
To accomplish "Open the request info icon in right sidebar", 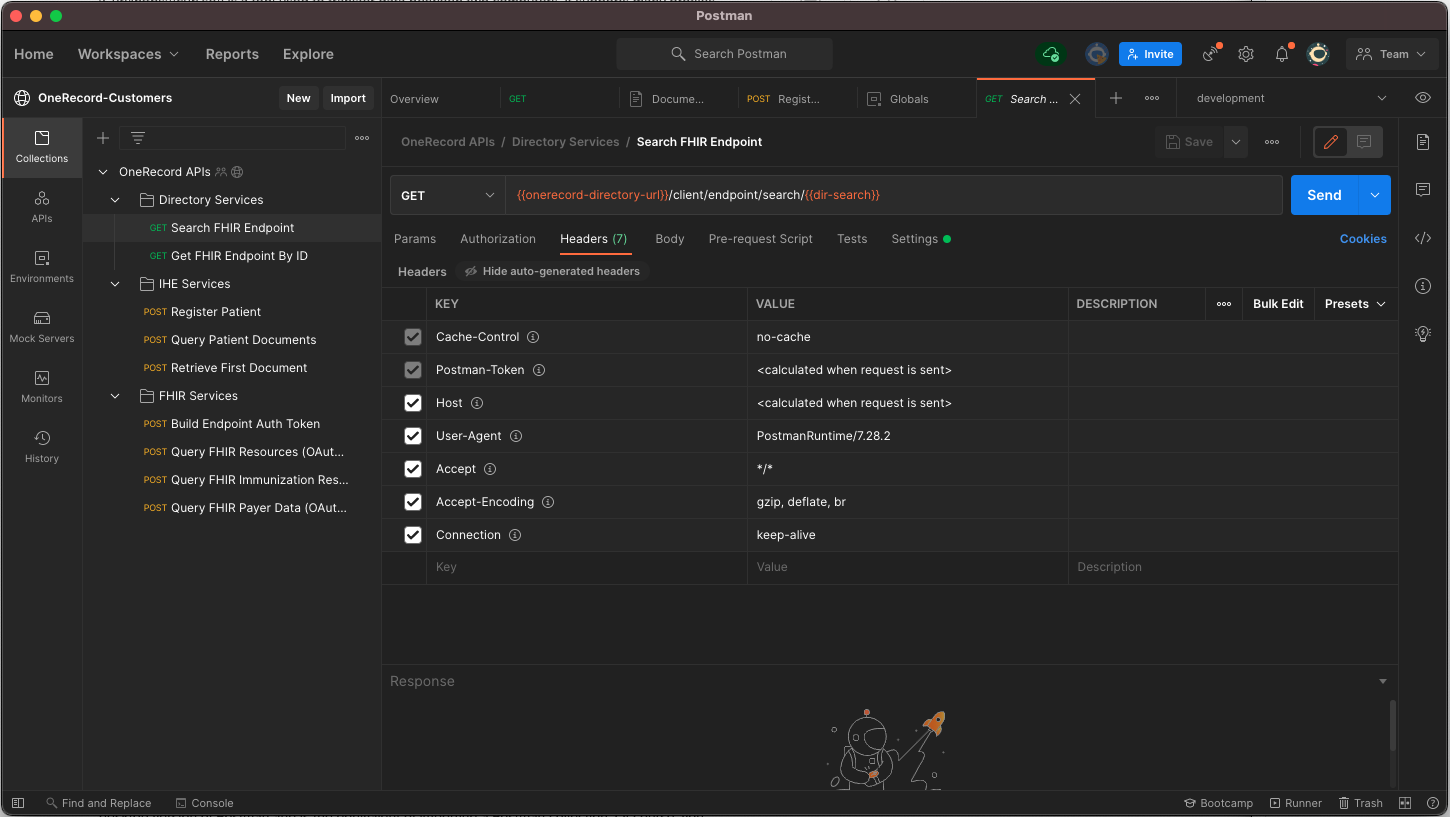I will tap(1423, 286).
